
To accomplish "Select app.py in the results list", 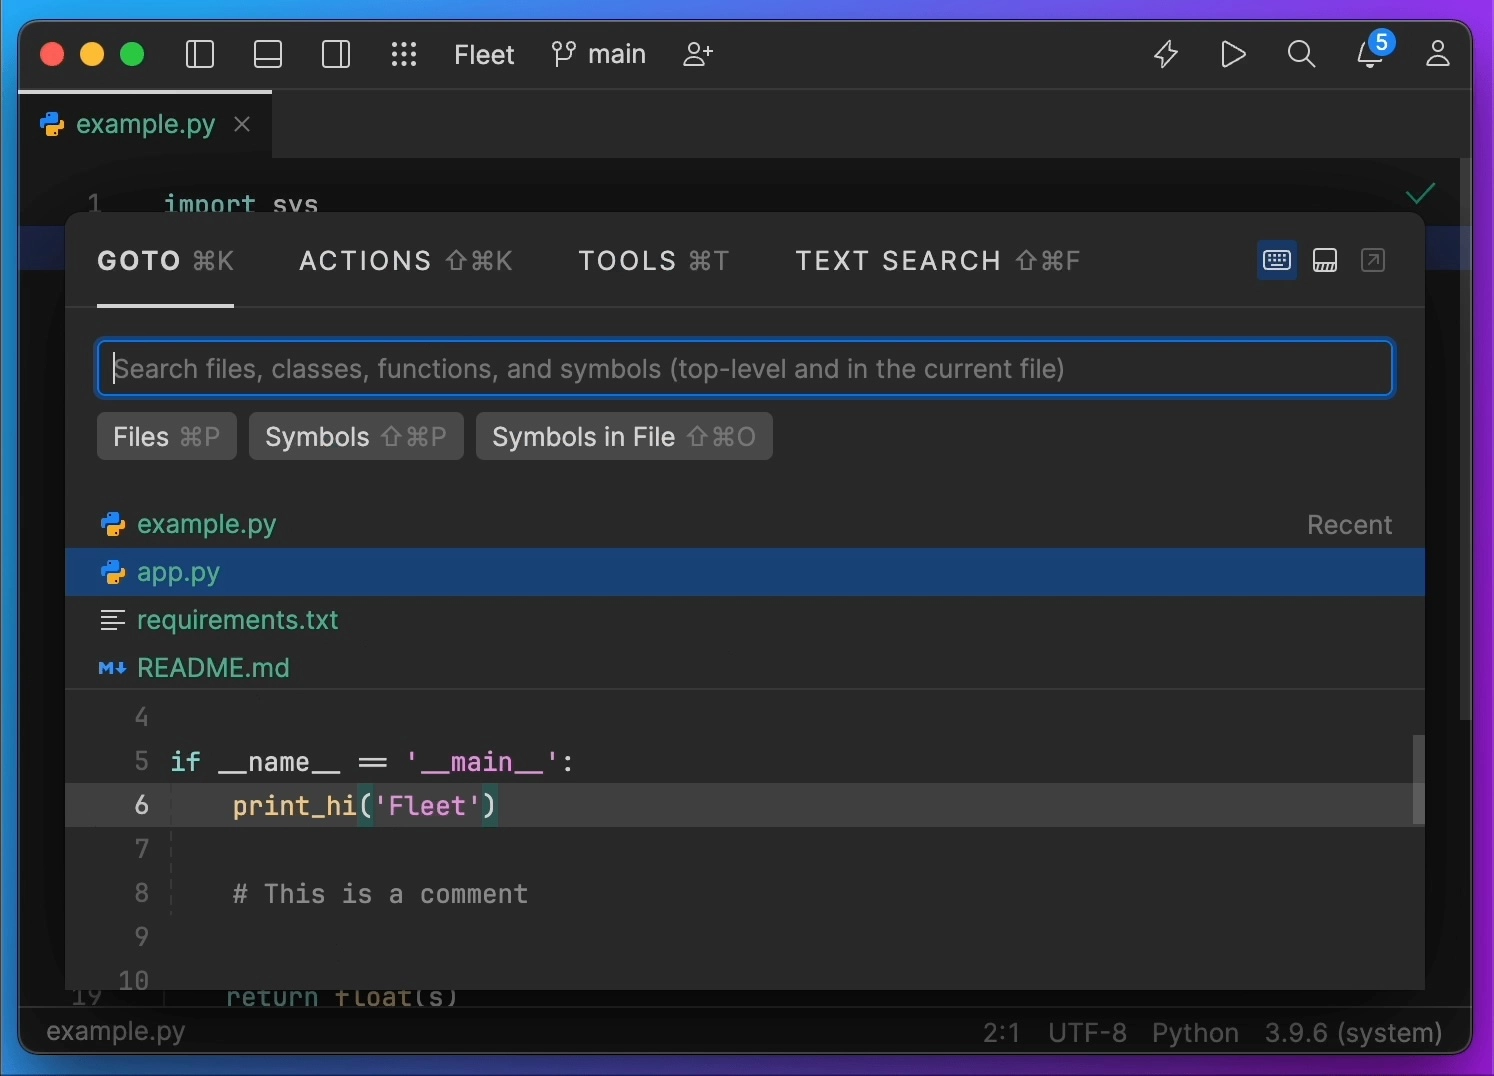I will pos(745,572).
